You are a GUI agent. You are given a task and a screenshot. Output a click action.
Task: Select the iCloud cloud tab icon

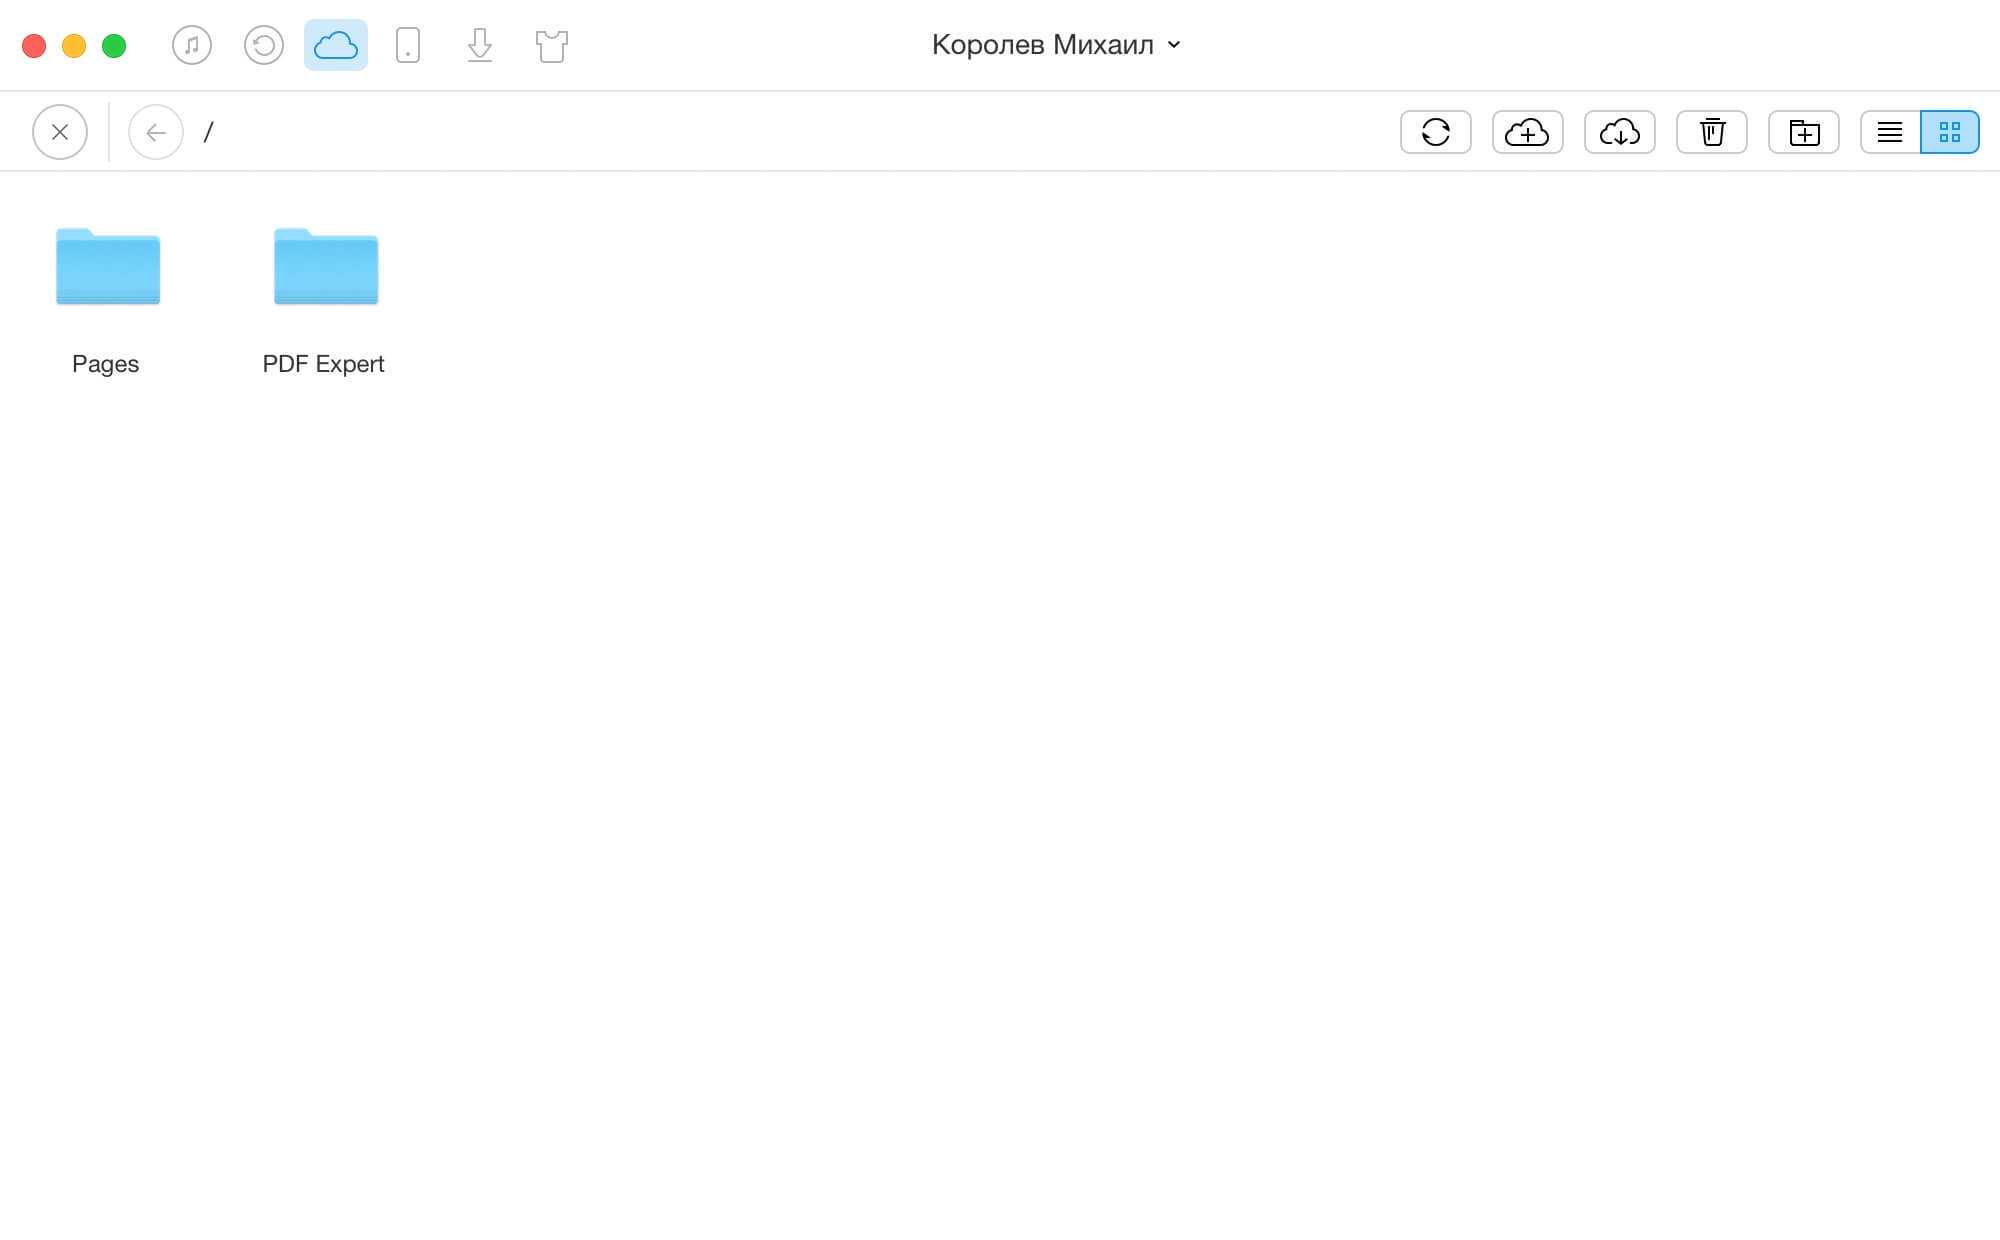tap(336, 45)
